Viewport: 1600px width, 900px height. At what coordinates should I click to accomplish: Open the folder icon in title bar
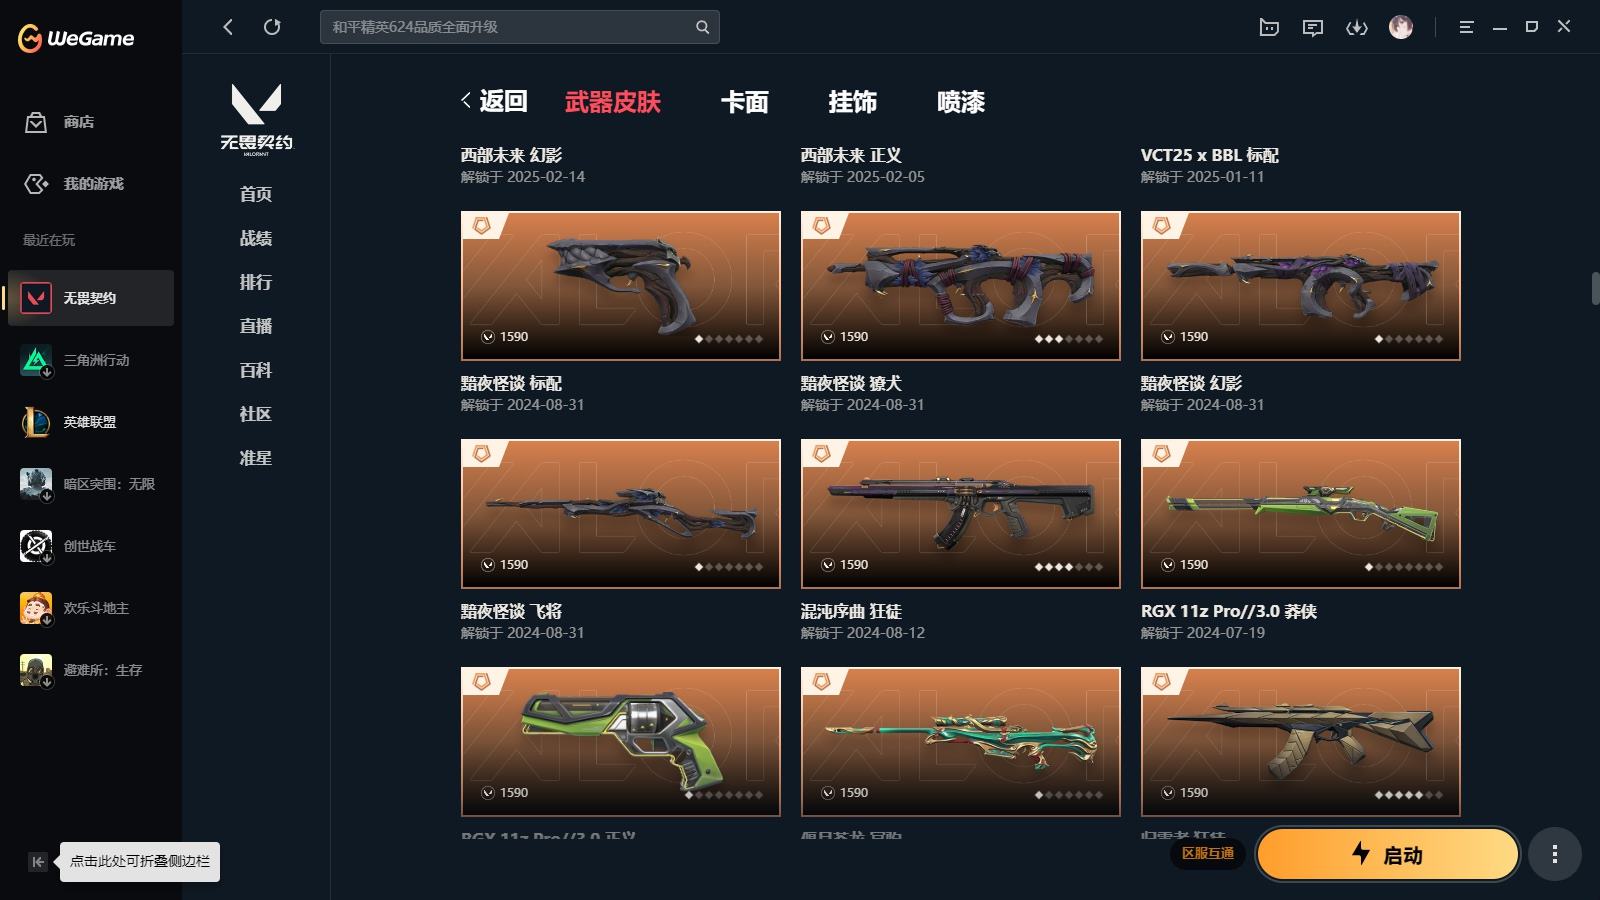point(1269,28)
